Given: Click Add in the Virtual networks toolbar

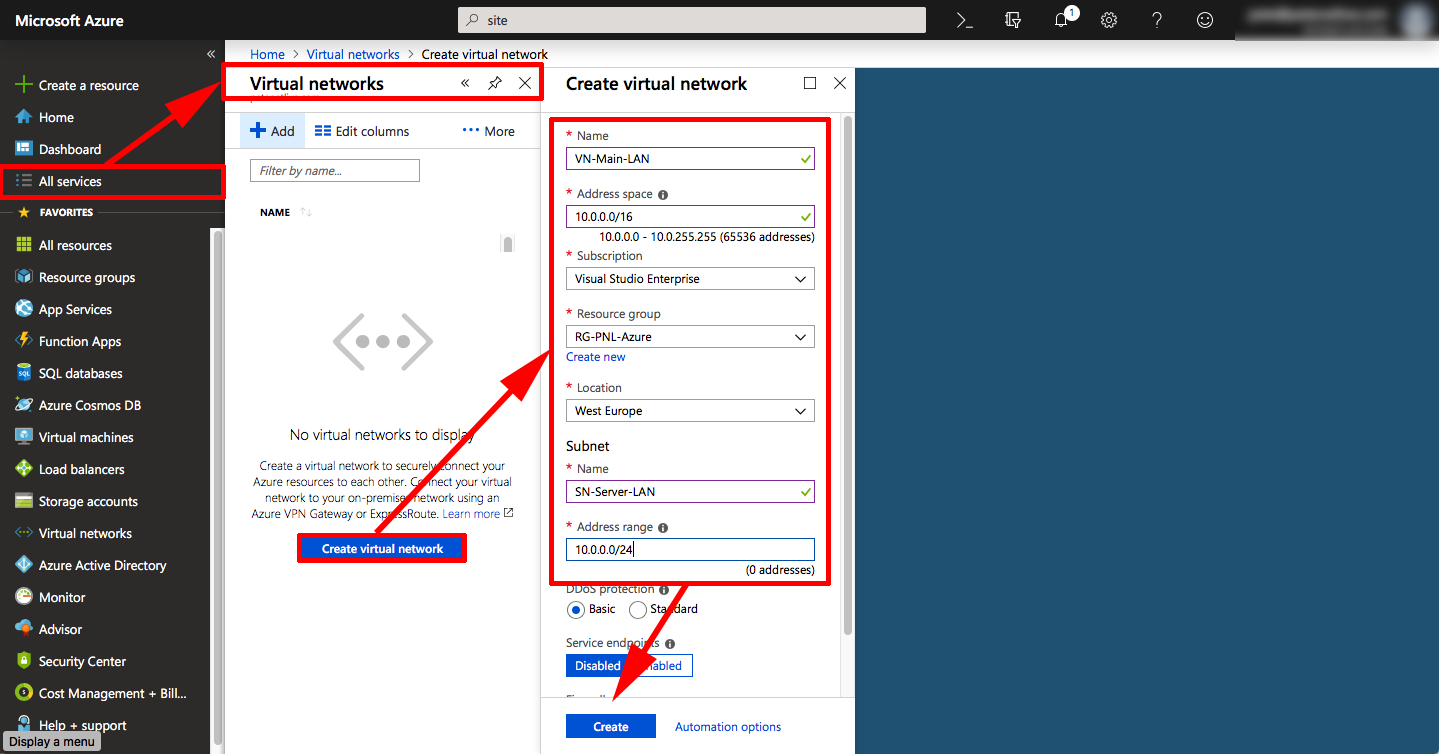Looking at the screenshot, I should point(272,131).
